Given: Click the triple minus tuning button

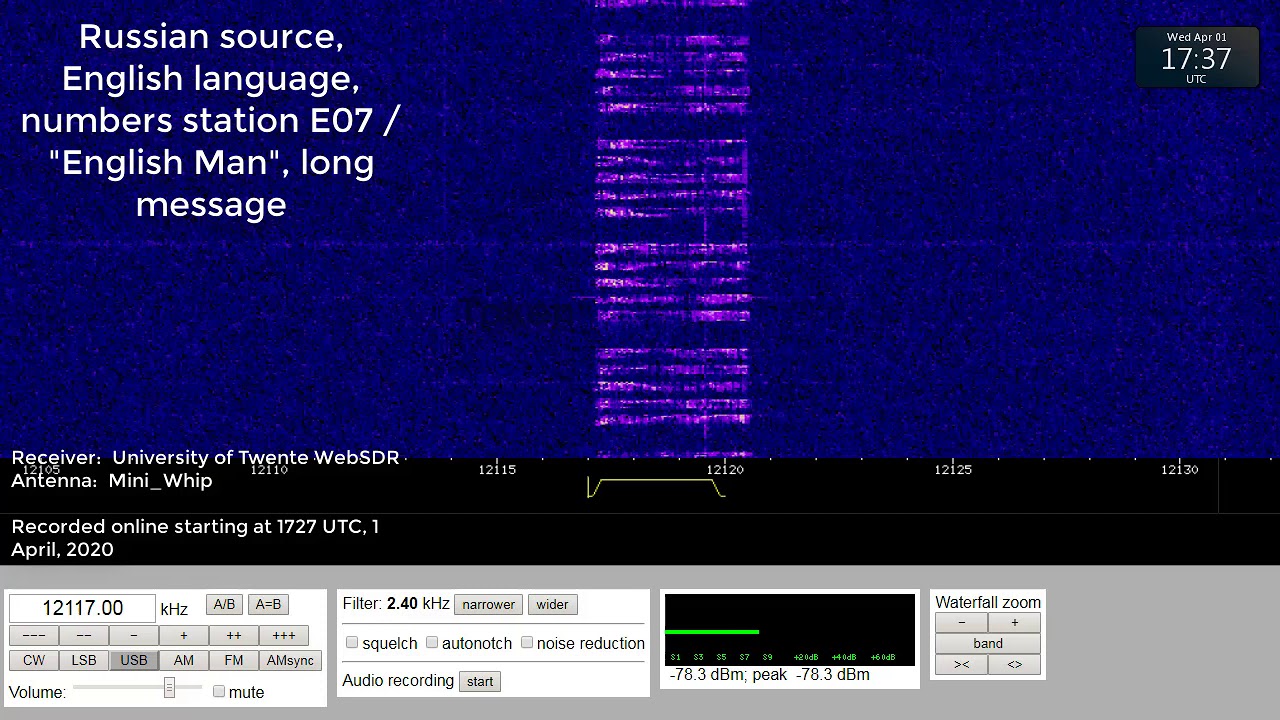Looking at the screenshot, I should [x=34, y=635].
